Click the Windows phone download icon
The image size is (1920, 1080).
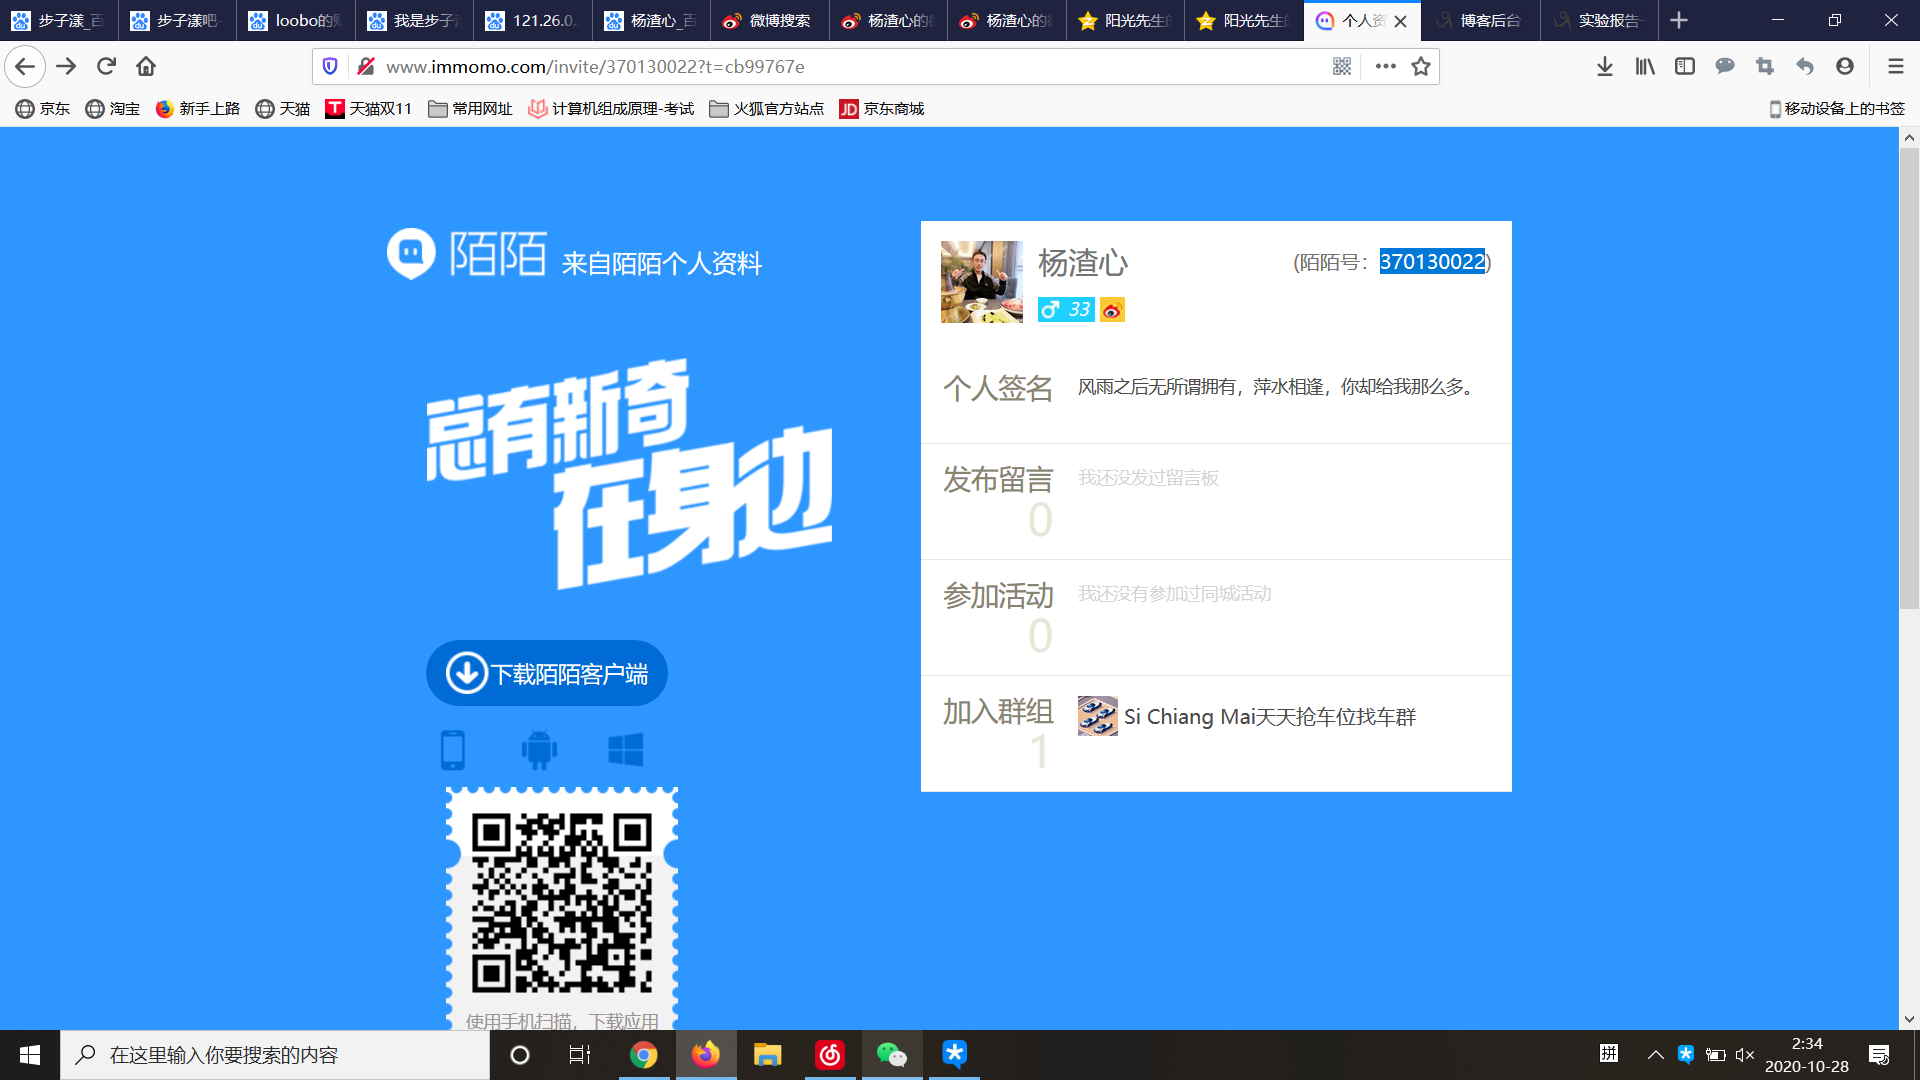(626, 749)
